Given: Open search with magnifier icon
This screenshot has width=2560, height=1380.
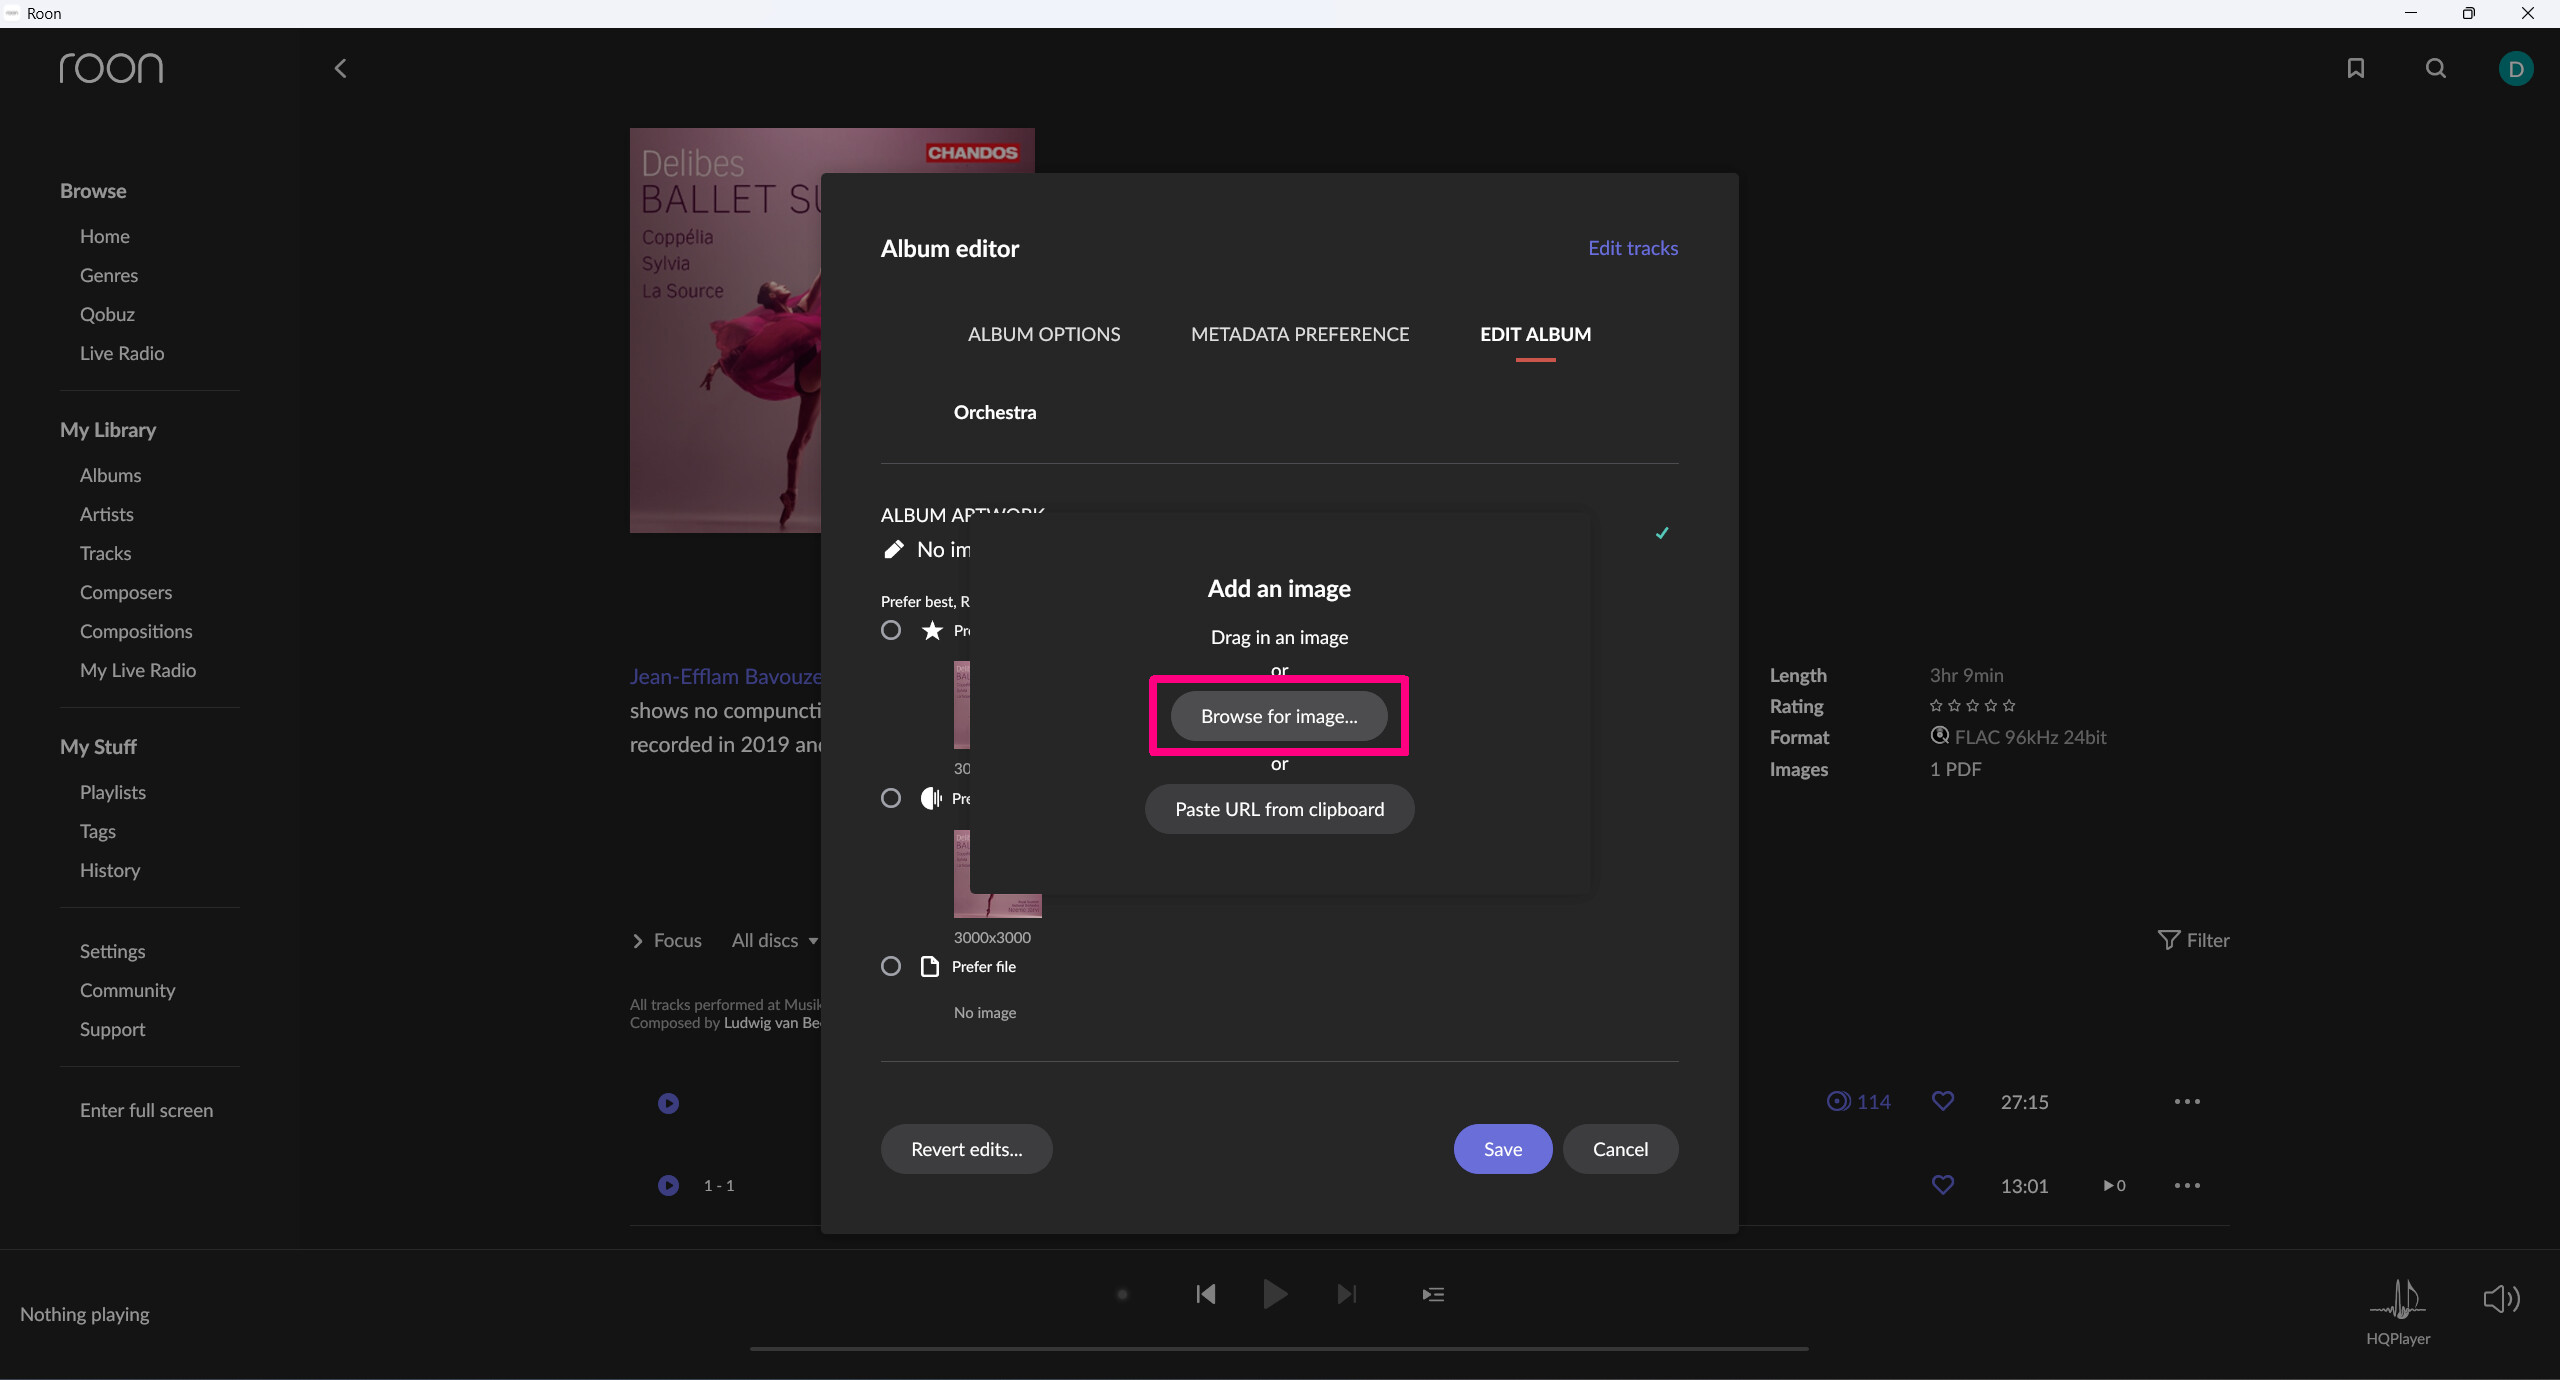Looking at the screenshot, I should (x=2436, y=68).
